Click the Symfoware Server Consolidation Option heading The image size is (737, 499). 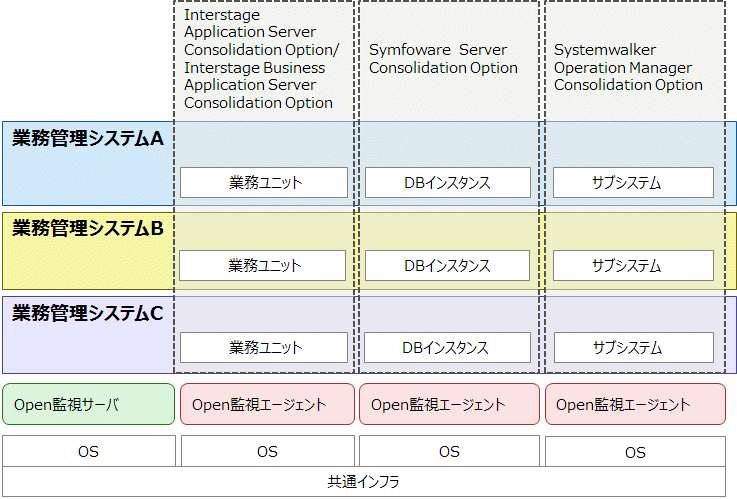point(443,59)
